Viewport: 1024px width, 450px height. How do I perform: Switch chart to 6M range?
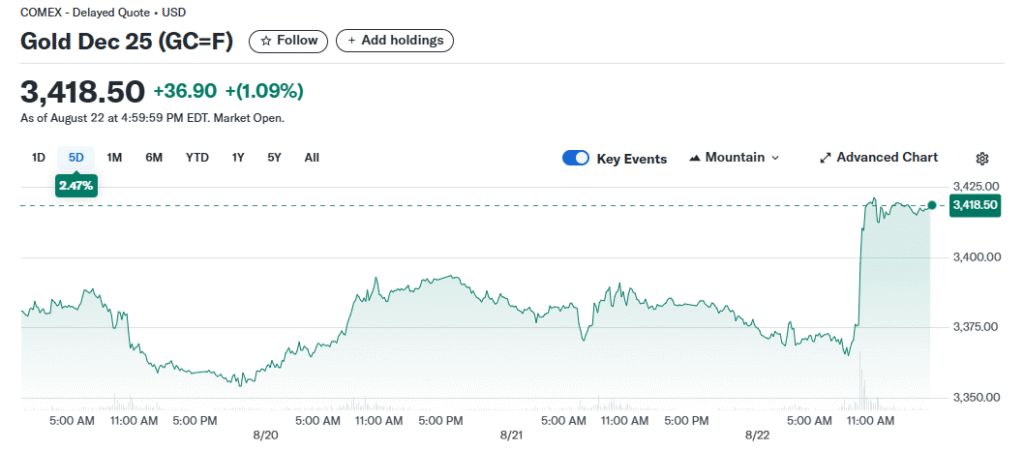[x=154, y=157]
